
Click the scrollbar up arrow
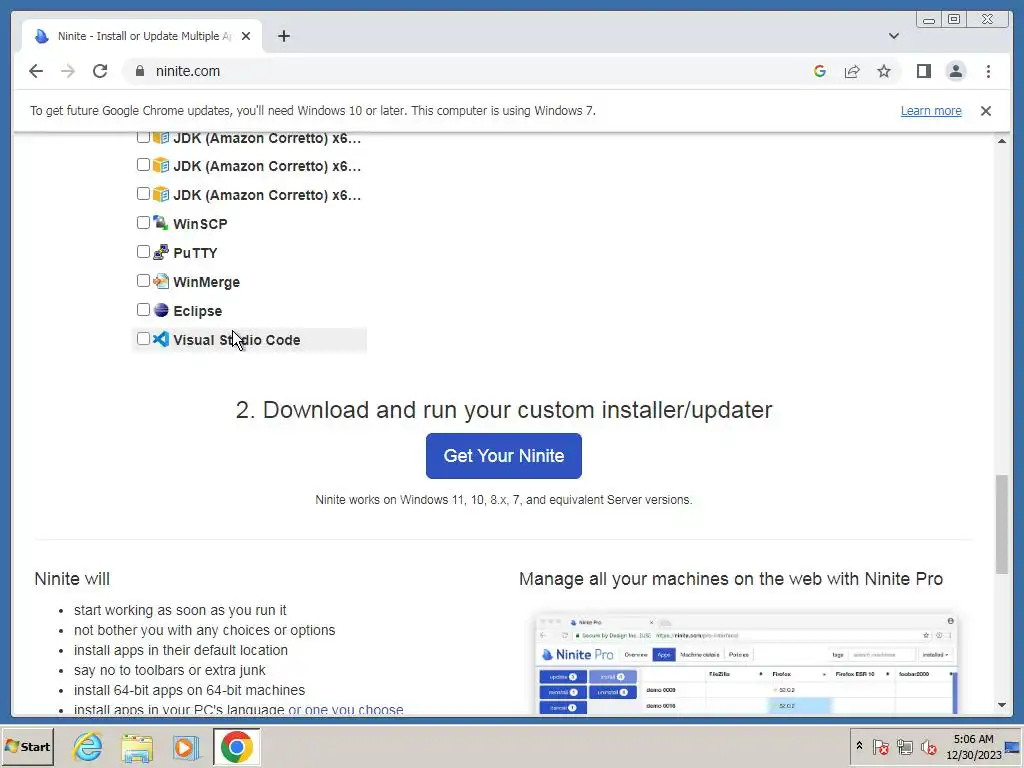click(1002, 140)
